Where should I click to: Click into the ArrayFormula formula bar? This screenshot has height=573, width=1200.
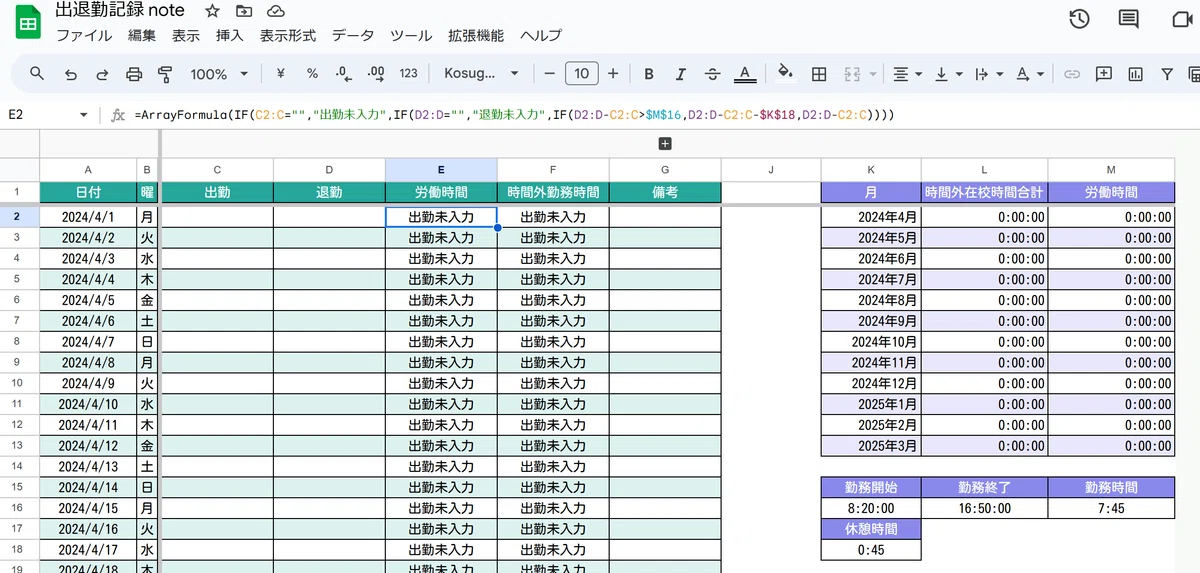click(x=513, y=115)
